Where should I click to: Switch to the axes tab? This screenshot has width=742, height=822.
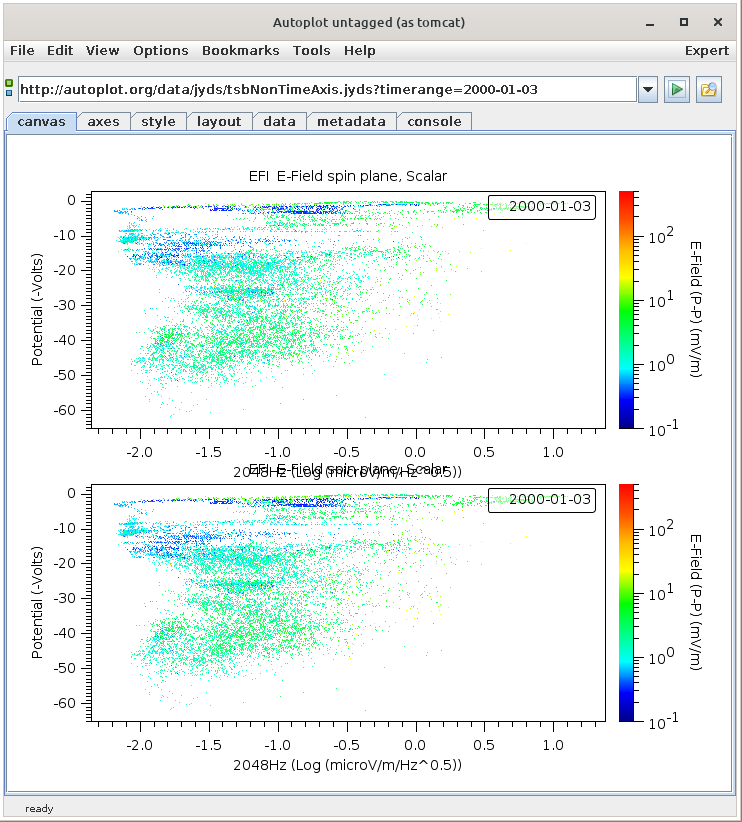pyautogui.click(x=103, y=121)
